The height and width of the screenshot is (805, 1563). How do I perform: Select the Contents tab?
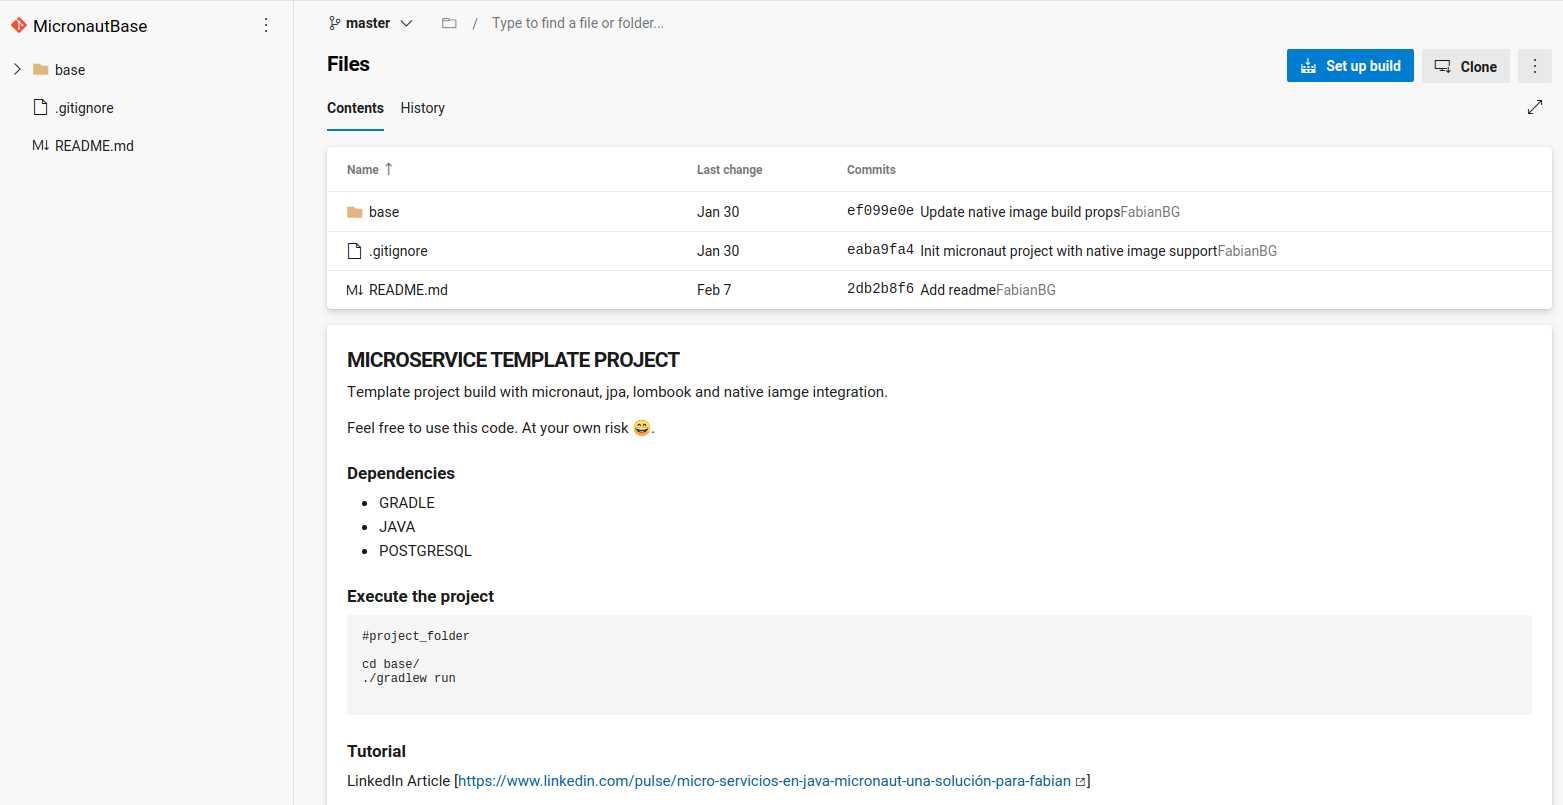(355, 108)
